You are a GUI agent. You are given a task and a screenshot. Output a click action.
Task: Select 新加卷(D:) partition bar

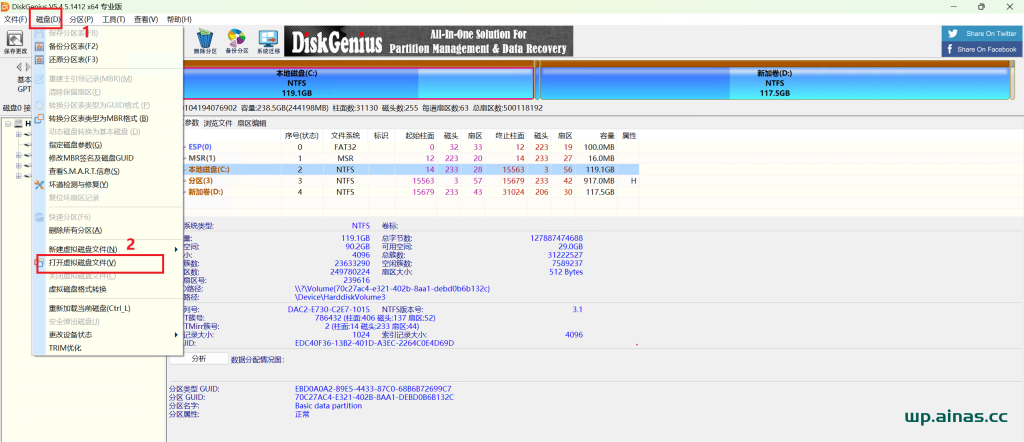[777, 83]
